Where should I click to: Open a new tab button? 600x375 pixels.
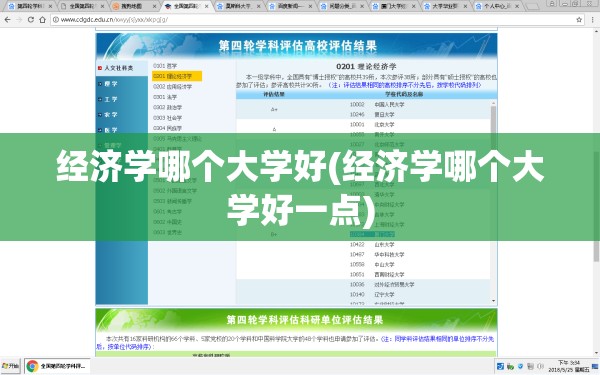[x=532, y=7]
